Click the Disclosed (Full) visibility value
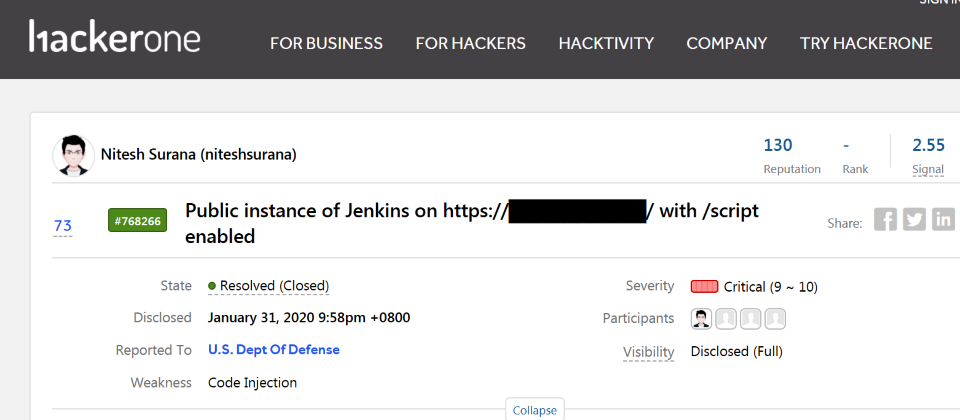The image size is (960, 420). click(737, 351)
